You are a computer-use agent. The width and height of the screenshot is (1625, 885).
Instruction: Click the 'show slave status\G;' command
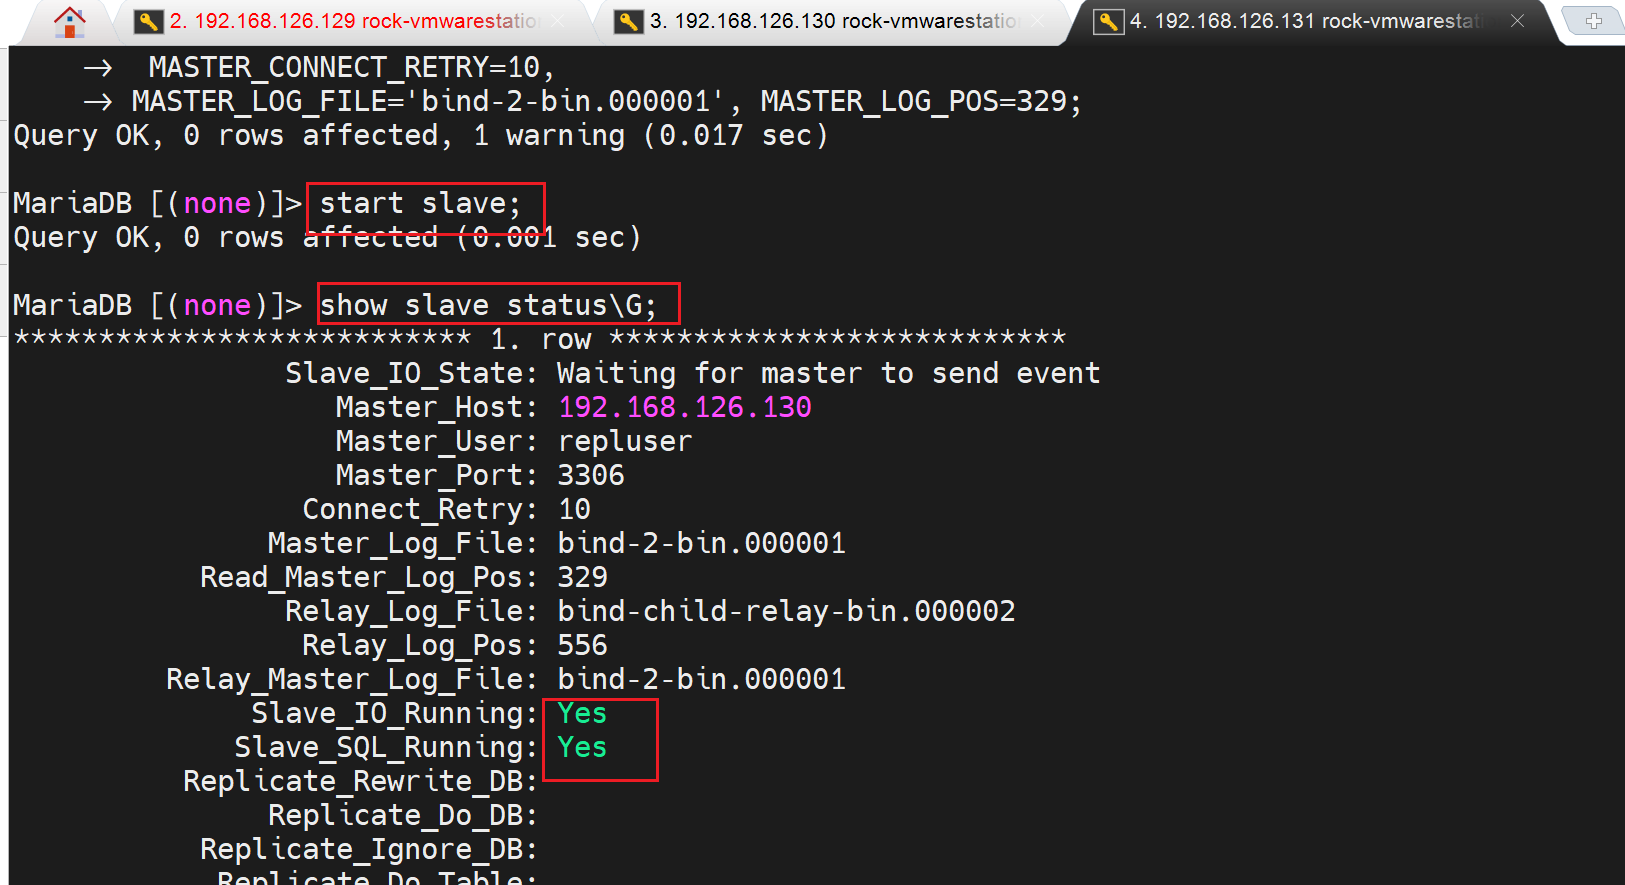pos(488,305)
